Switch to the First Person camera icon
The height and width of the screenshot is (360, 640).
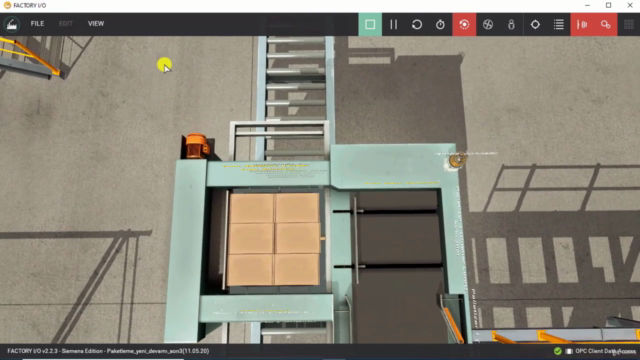511,24
